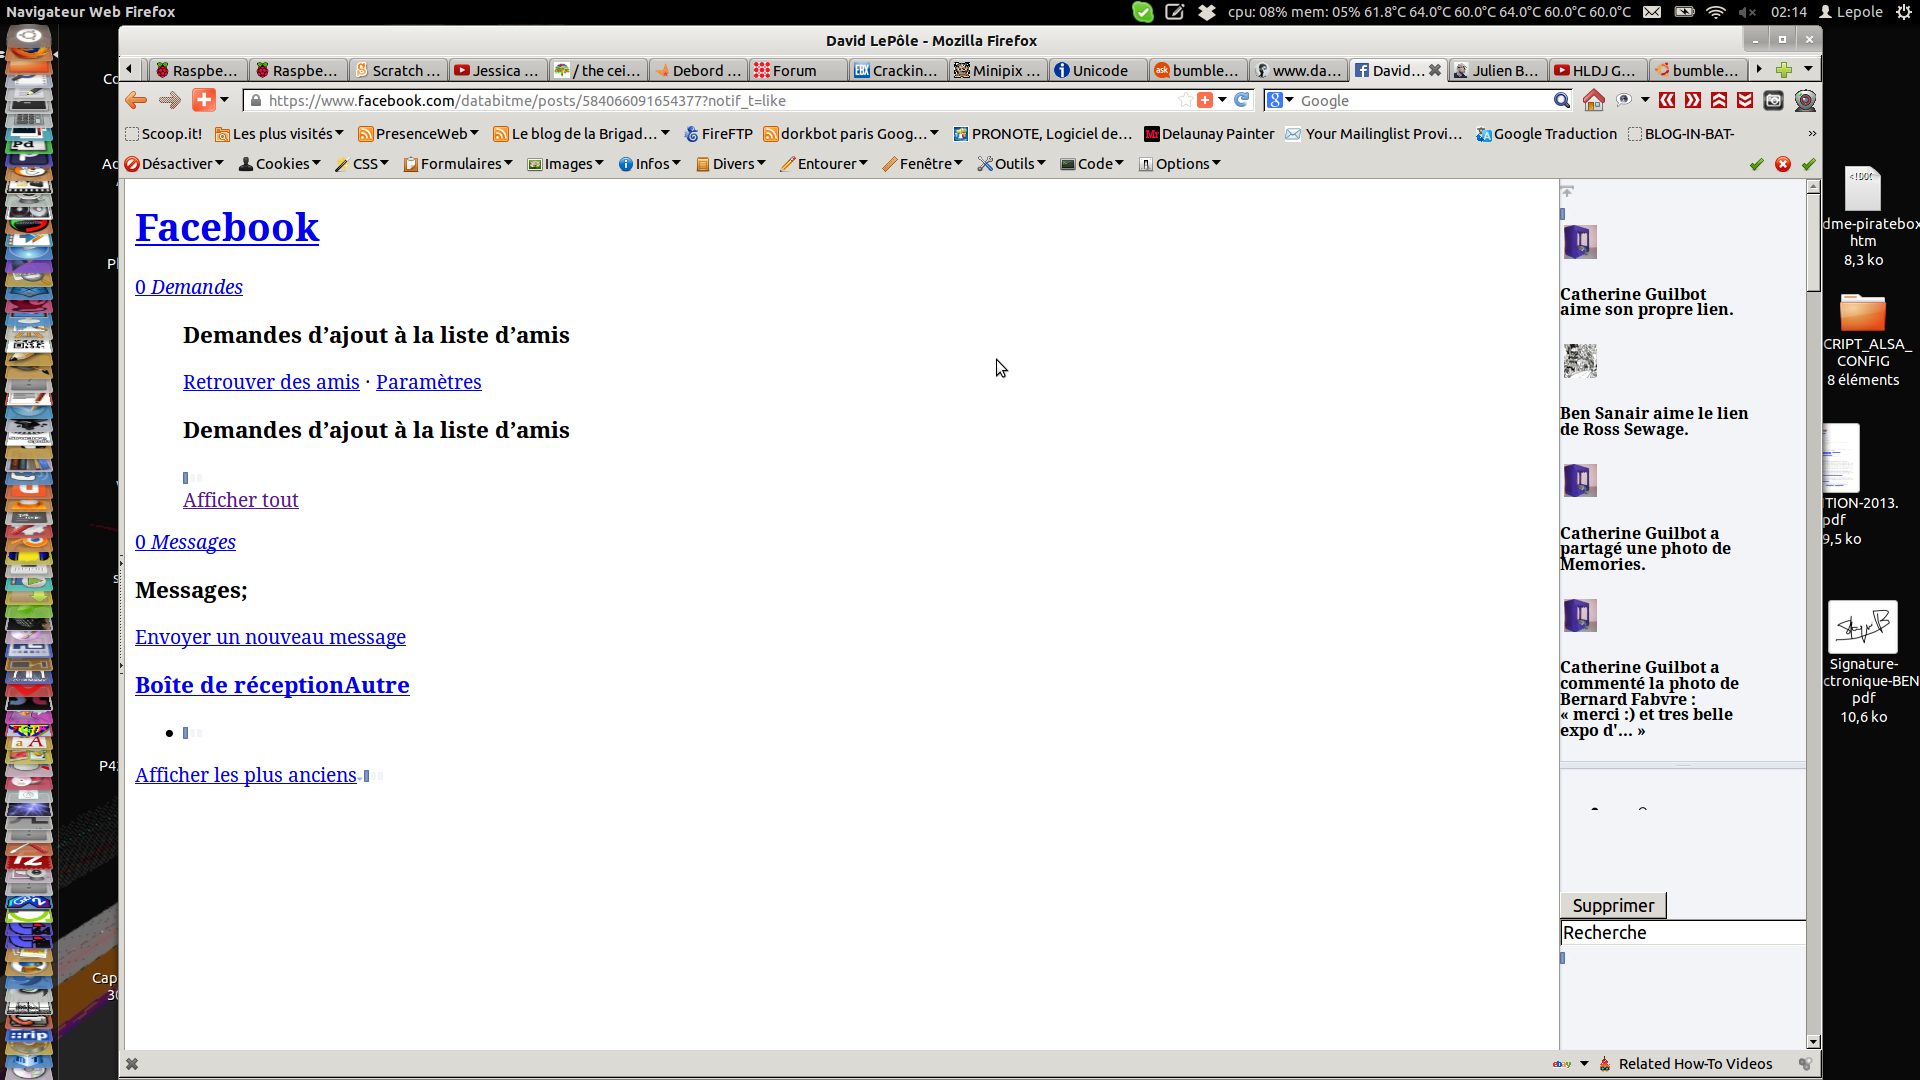The height and width of the screenshot is (1080, 1920).
Task: Click the Supprimer button
Action: (1612, 905)
